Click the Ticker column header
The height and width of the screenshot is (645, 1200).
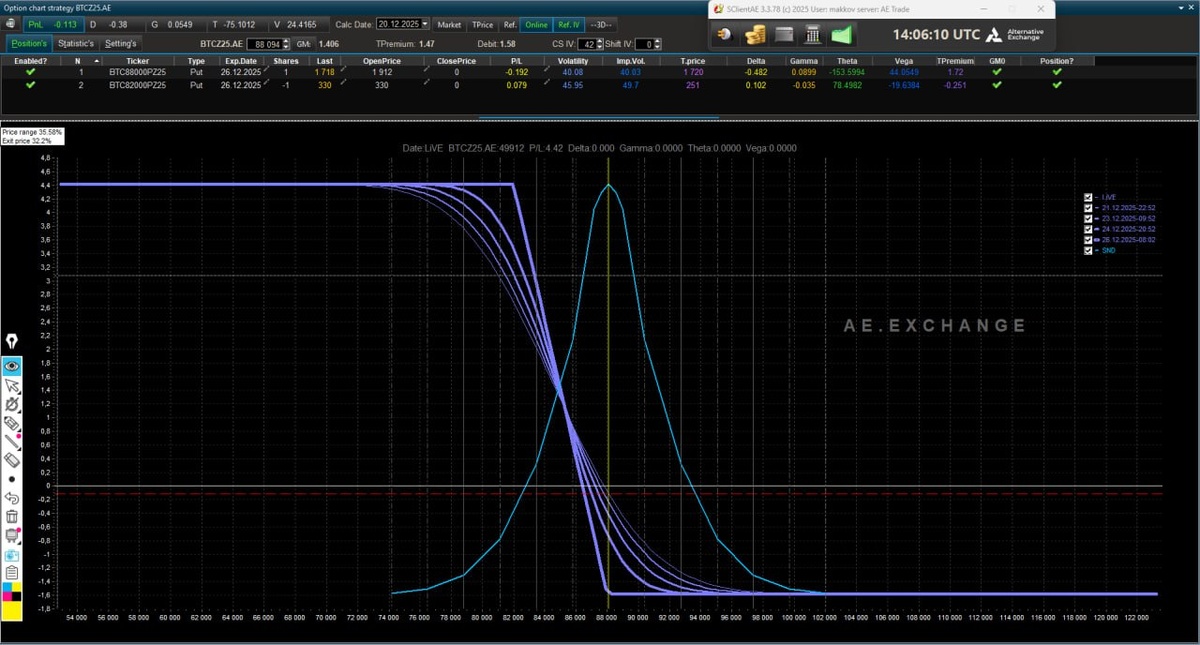(x=138, y=61)
